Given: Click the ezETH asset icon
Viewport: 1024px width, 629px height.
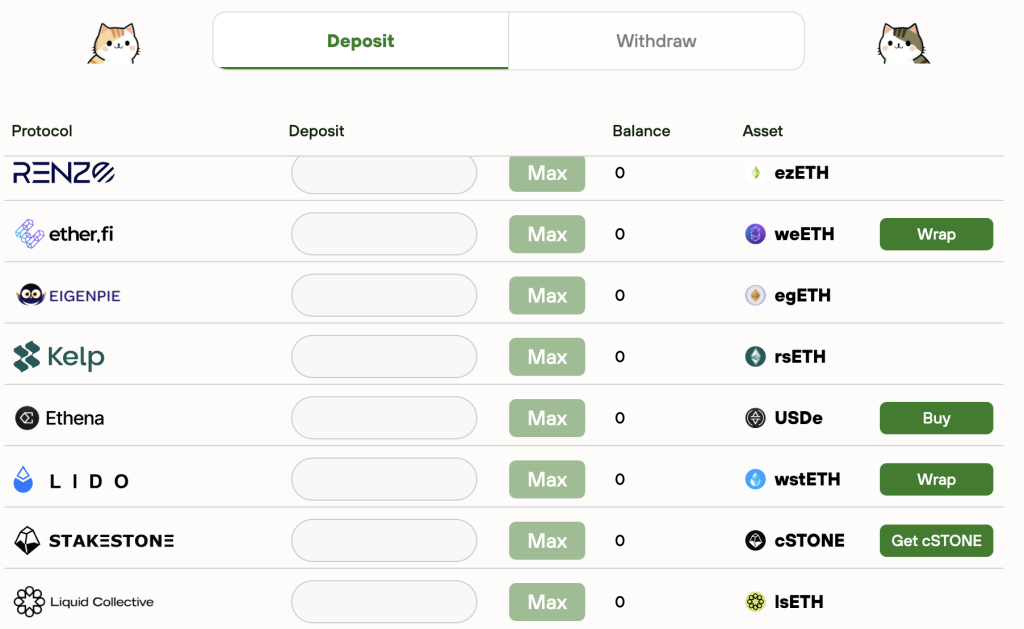Looking at the screenshot, I should tap(755, 172).
